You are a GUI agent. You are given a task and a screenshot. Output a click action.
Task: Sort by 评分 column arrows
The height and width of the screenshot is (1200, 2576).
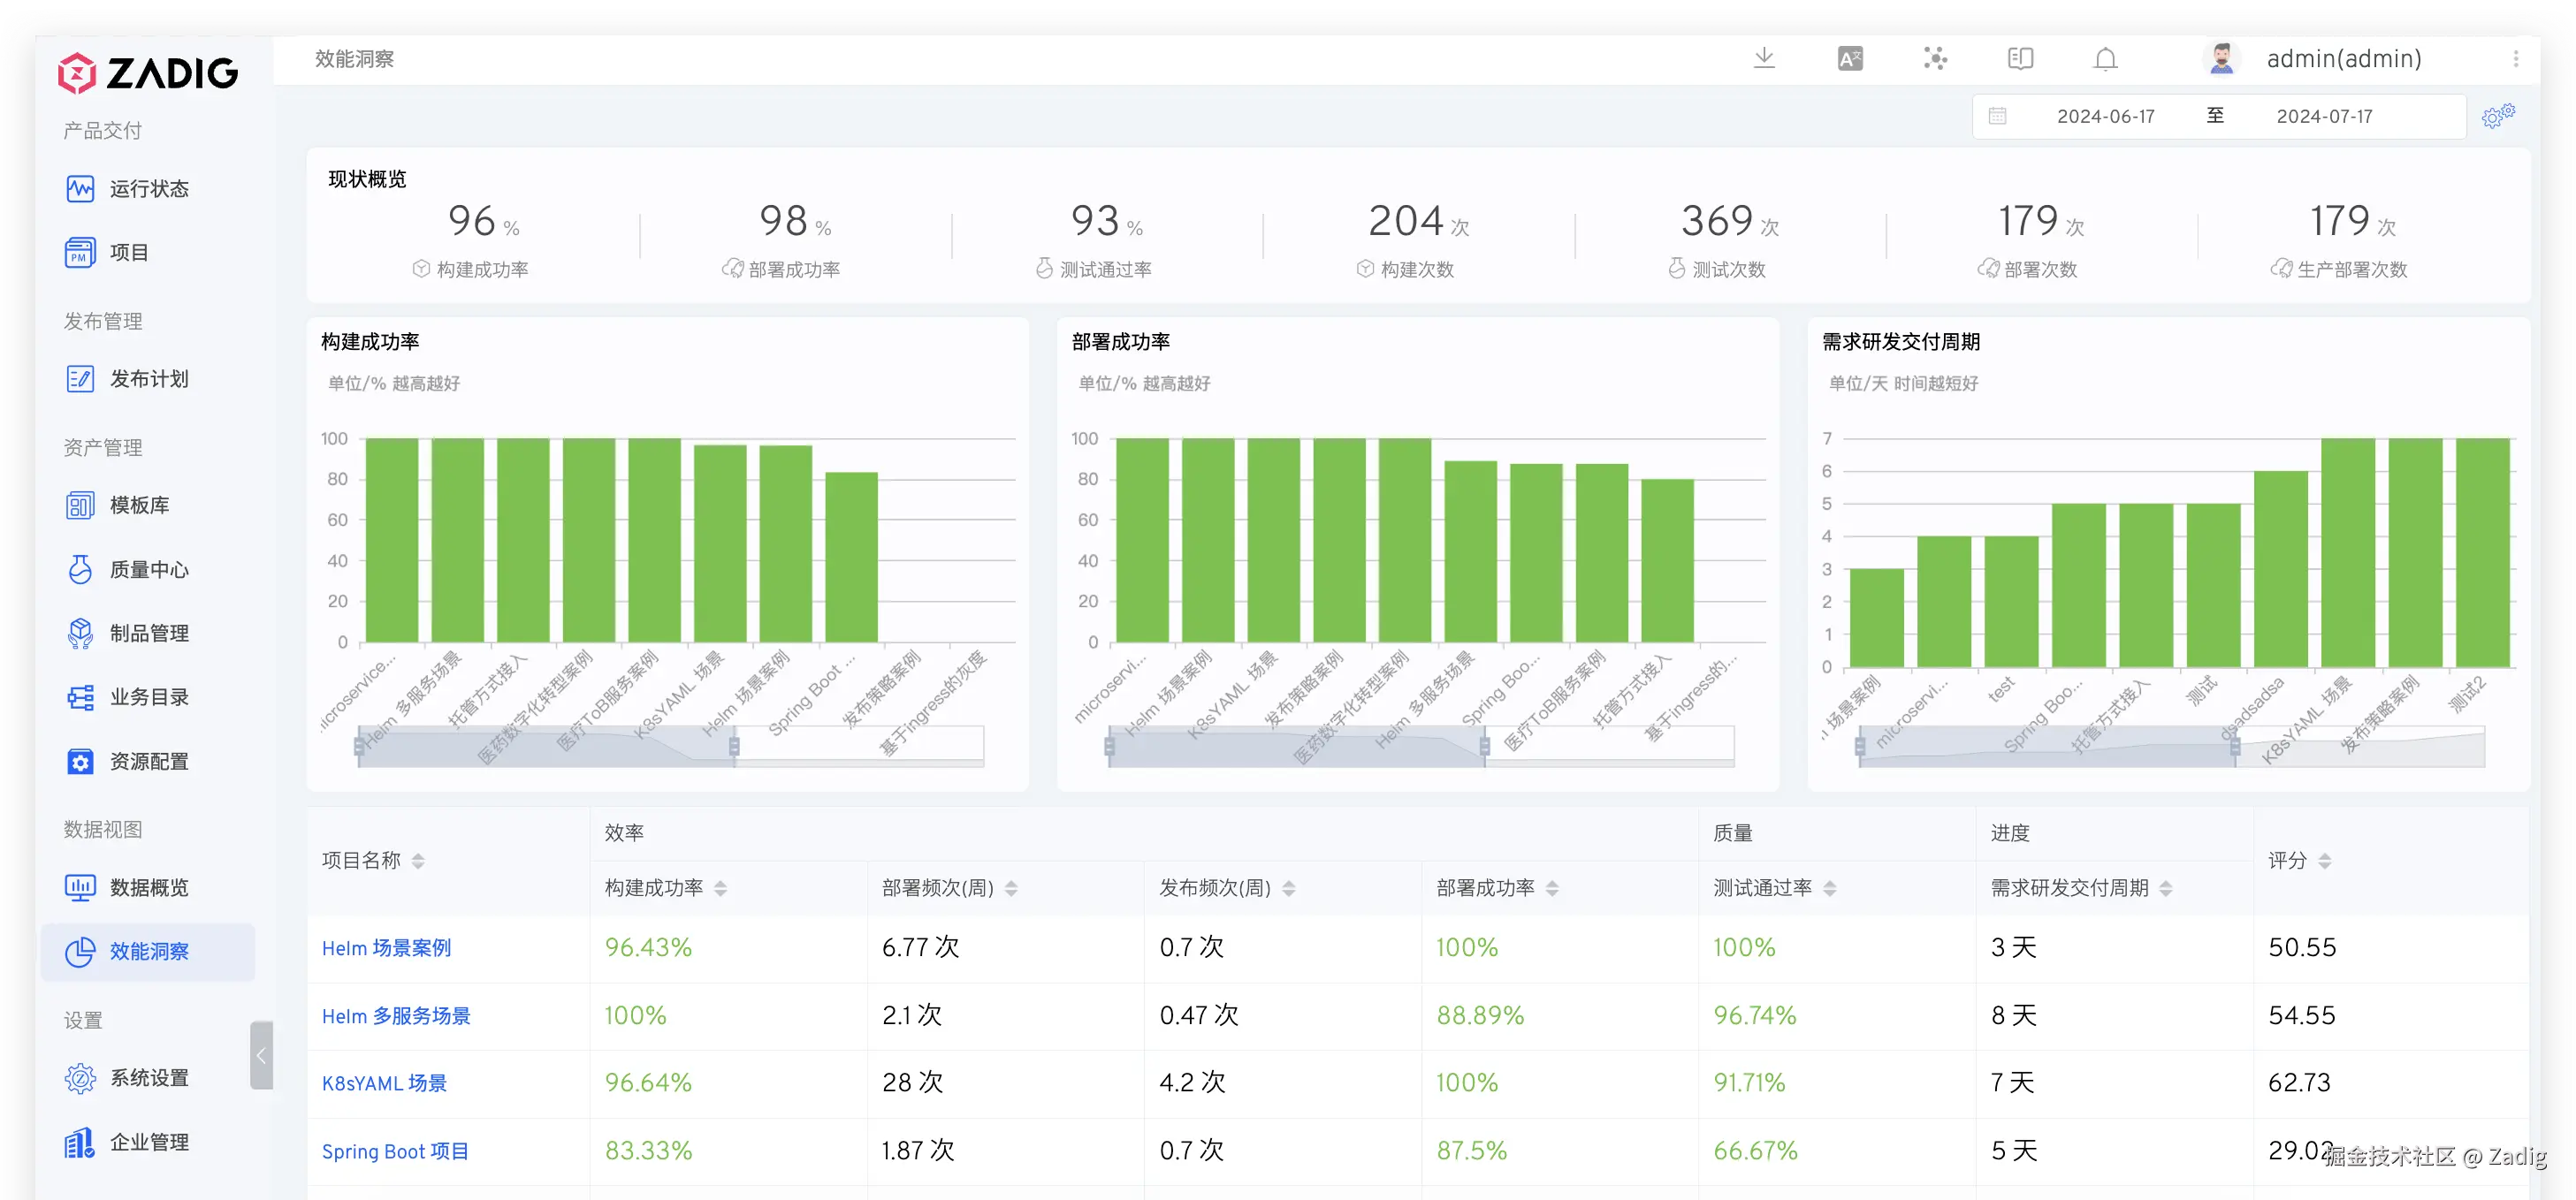[2324, 861]
